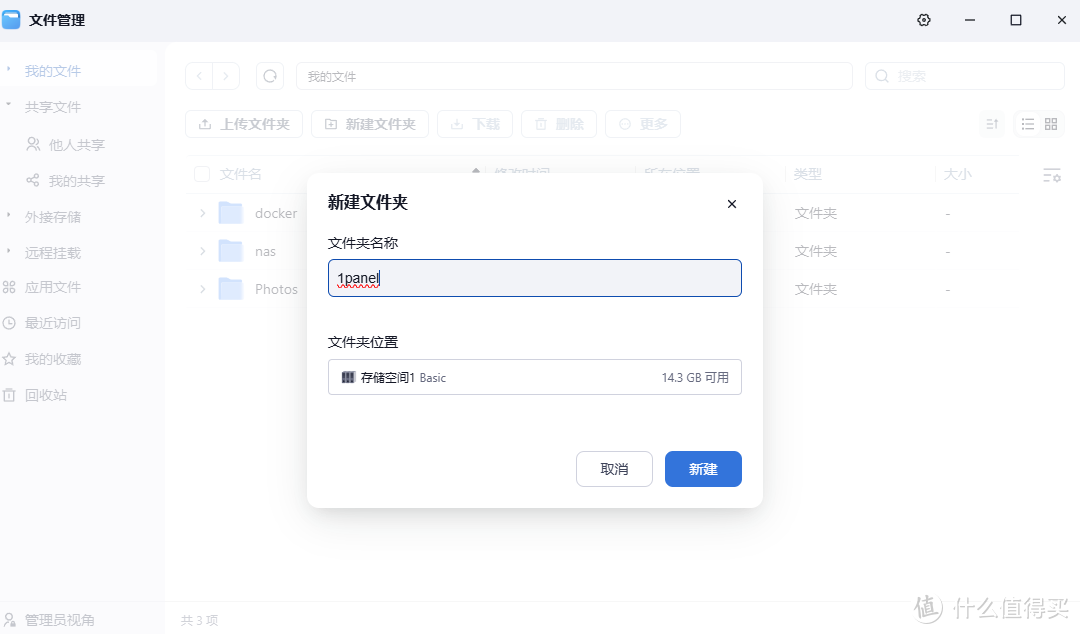1080x634 pixels.
Task: Click the 最近访问 clock icon
Action: click(x=9, y=323)
